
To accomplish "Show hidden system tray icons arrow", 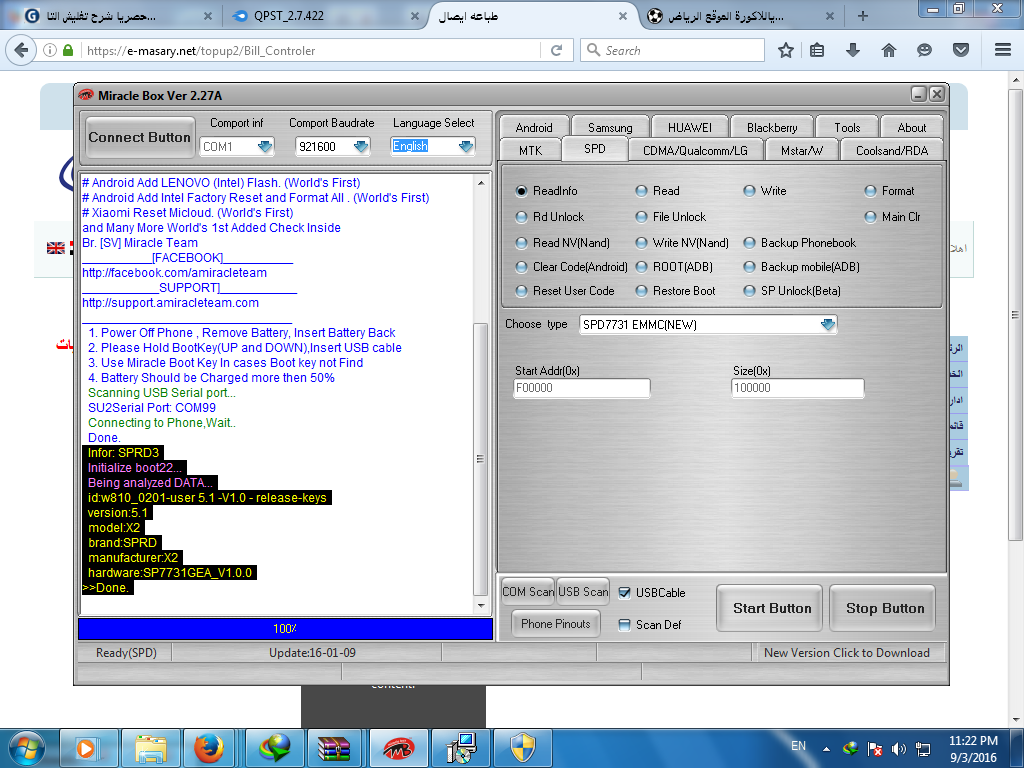I will tap(826, 749).
